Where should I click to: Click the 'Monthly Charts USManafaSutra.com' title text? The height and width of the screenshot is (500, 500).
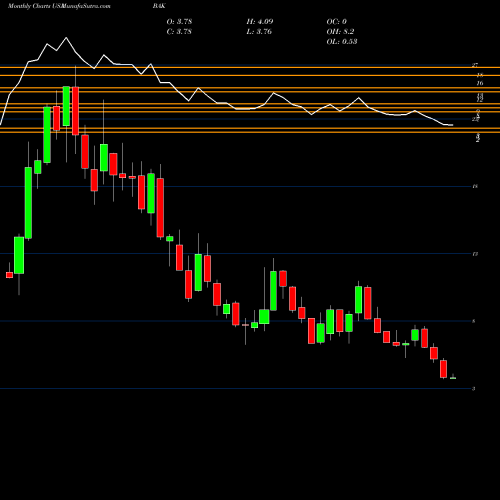tap(59, 6)
